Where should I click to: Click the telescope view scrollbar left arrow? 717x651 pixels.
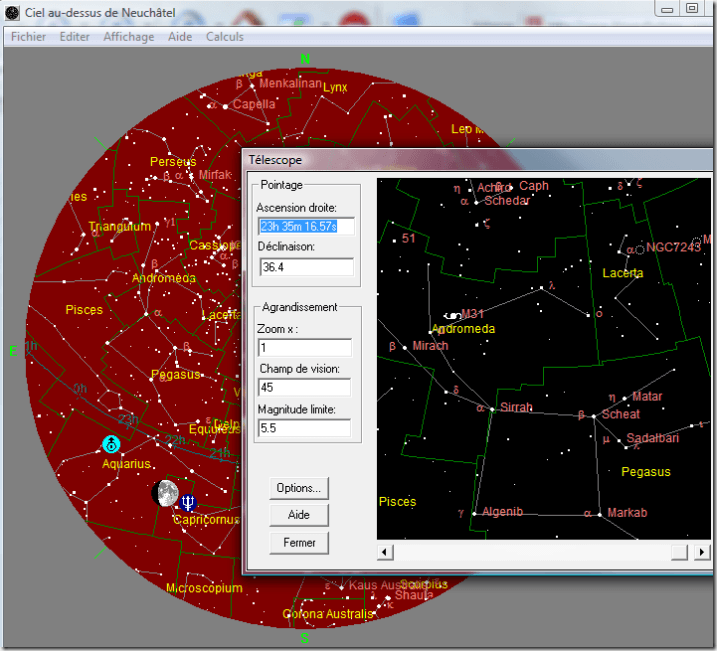click(385, 552)
